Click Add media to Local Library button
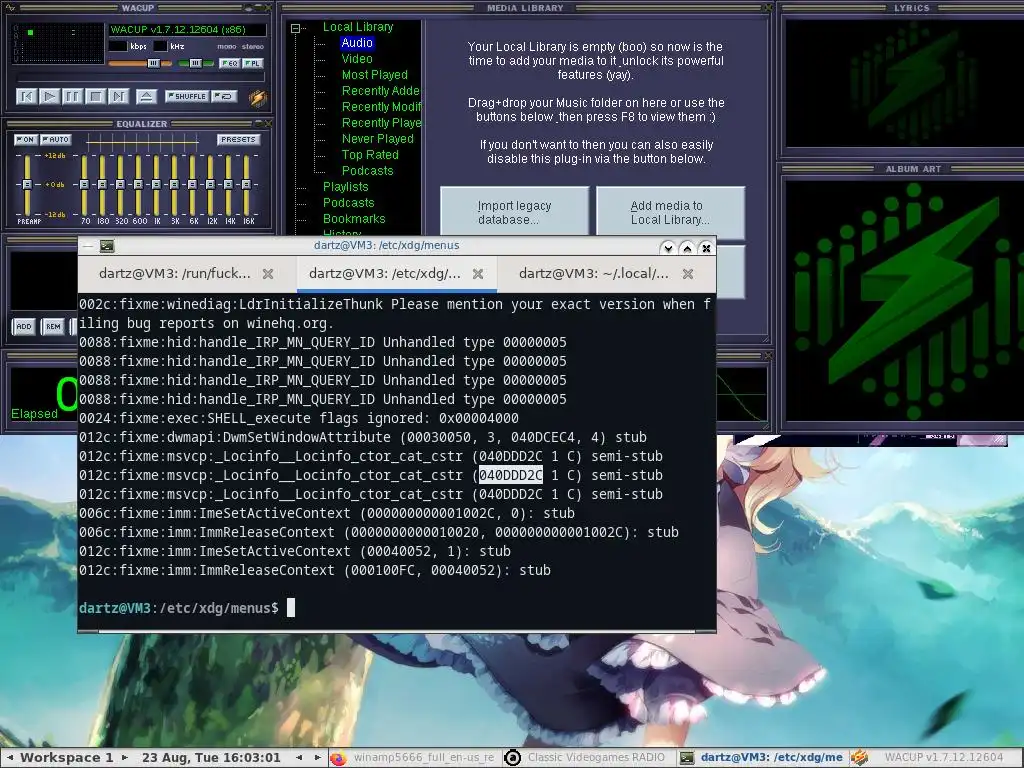 tap(671, 213)
